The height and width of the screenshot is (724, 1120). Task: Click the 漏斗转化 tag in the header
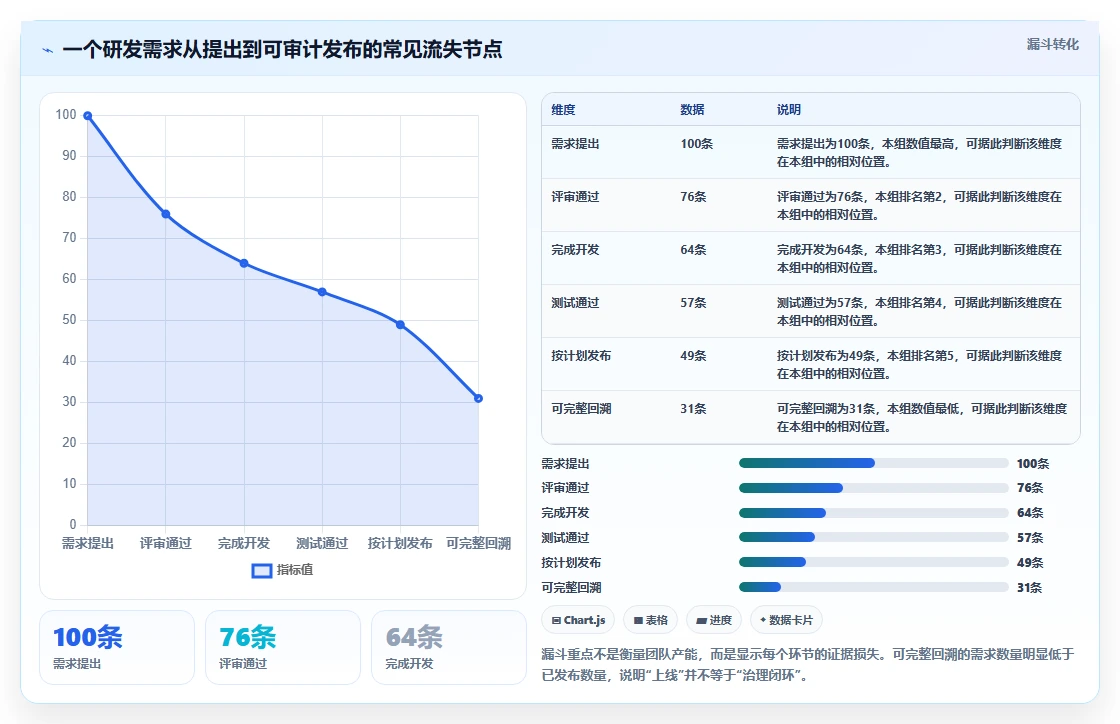(x=1052, y=44)
